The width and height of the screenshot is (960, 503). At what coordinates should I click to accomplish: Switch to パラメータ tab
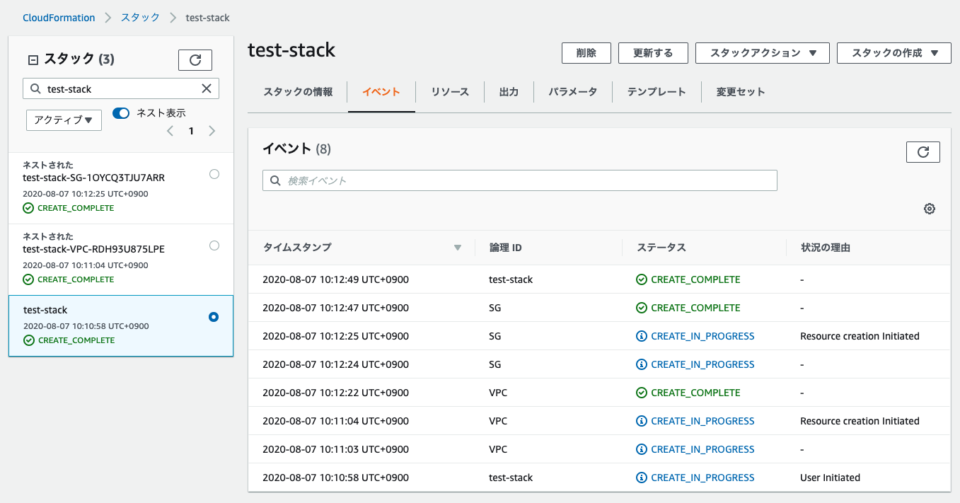(x=572, y=92)
